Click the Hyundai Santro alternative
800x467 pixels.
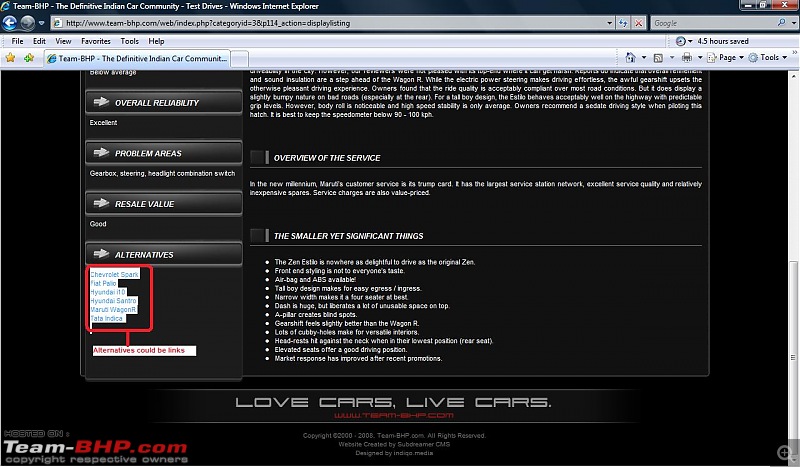click(113, 301)
